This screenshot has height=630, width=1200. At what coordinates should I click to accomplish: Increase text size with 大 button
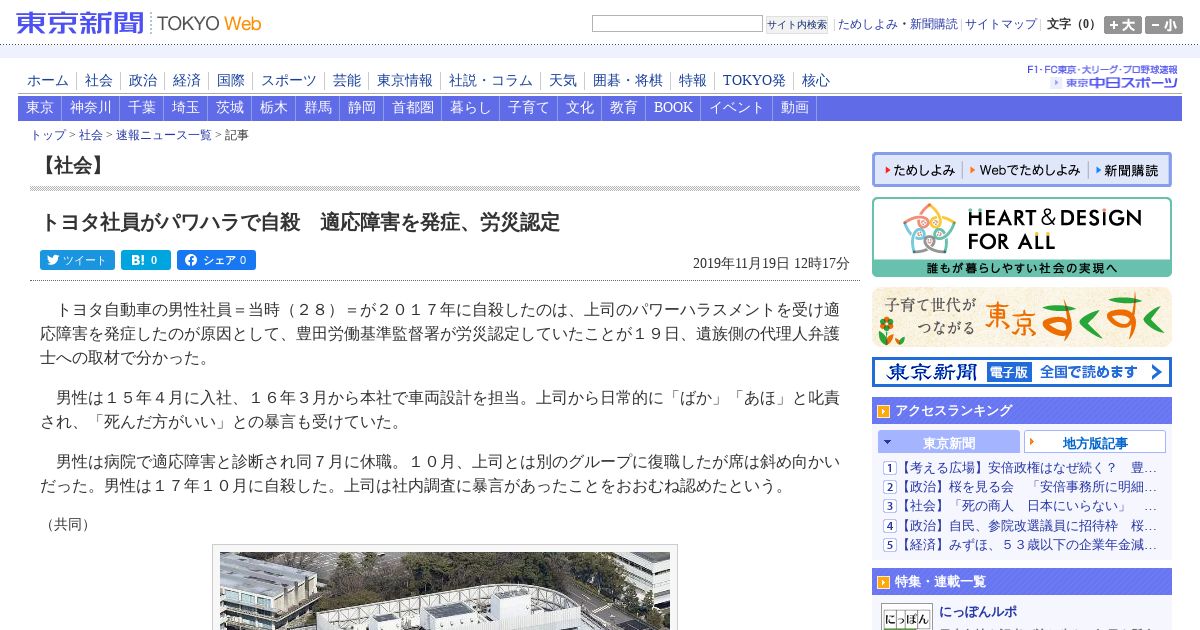(1123, 25)
